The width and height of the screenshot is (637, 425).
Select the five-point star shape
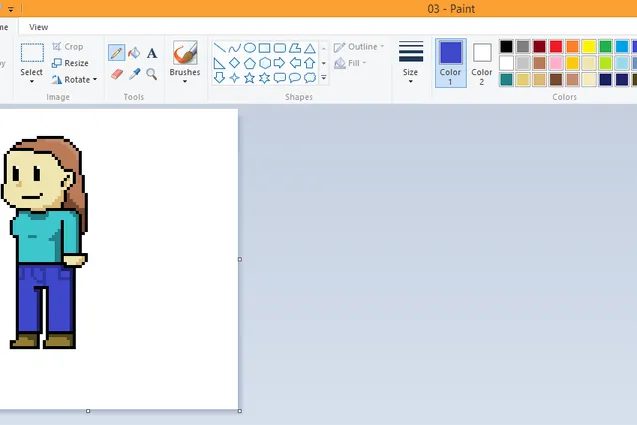click(249, 78)
